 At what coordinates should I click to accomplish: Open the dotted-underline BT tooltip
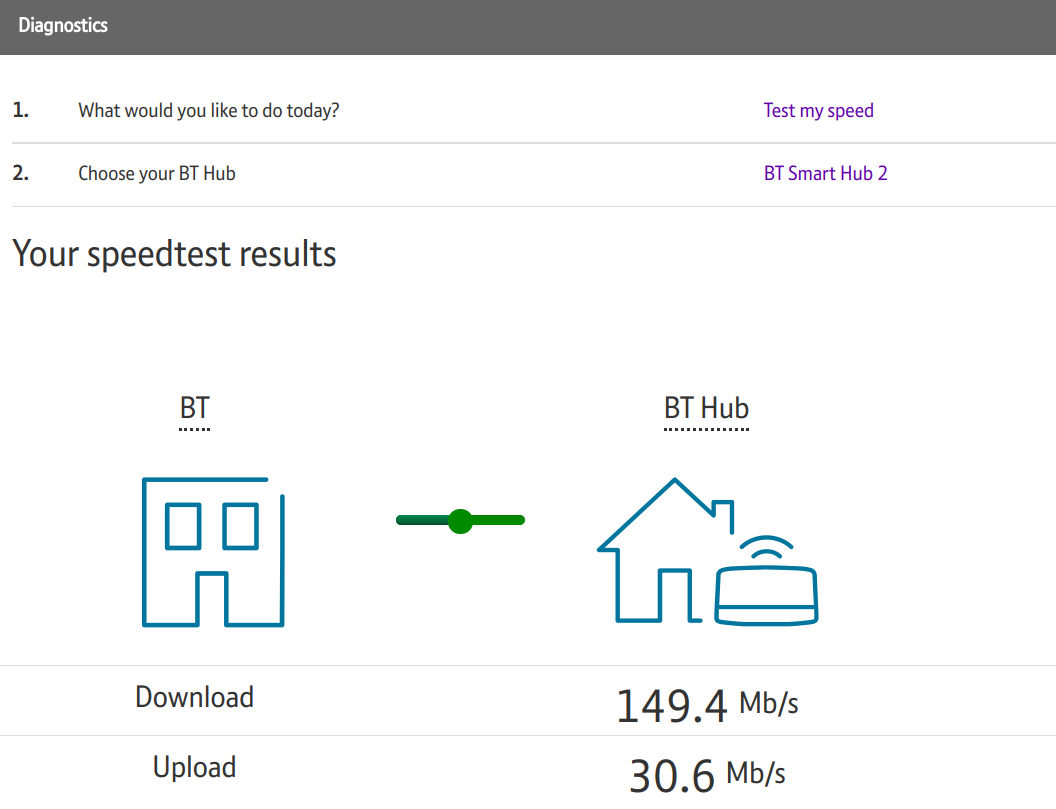click(194, 408)
